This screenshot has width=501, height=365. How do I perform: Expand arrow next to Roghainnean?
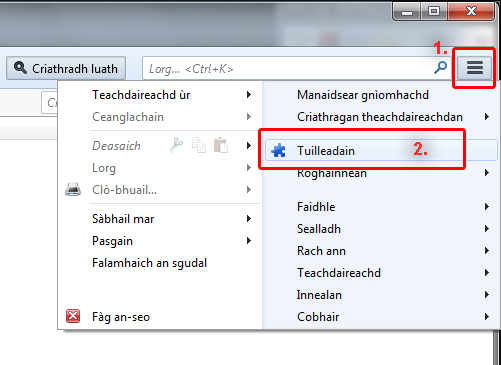click(487, 173)
